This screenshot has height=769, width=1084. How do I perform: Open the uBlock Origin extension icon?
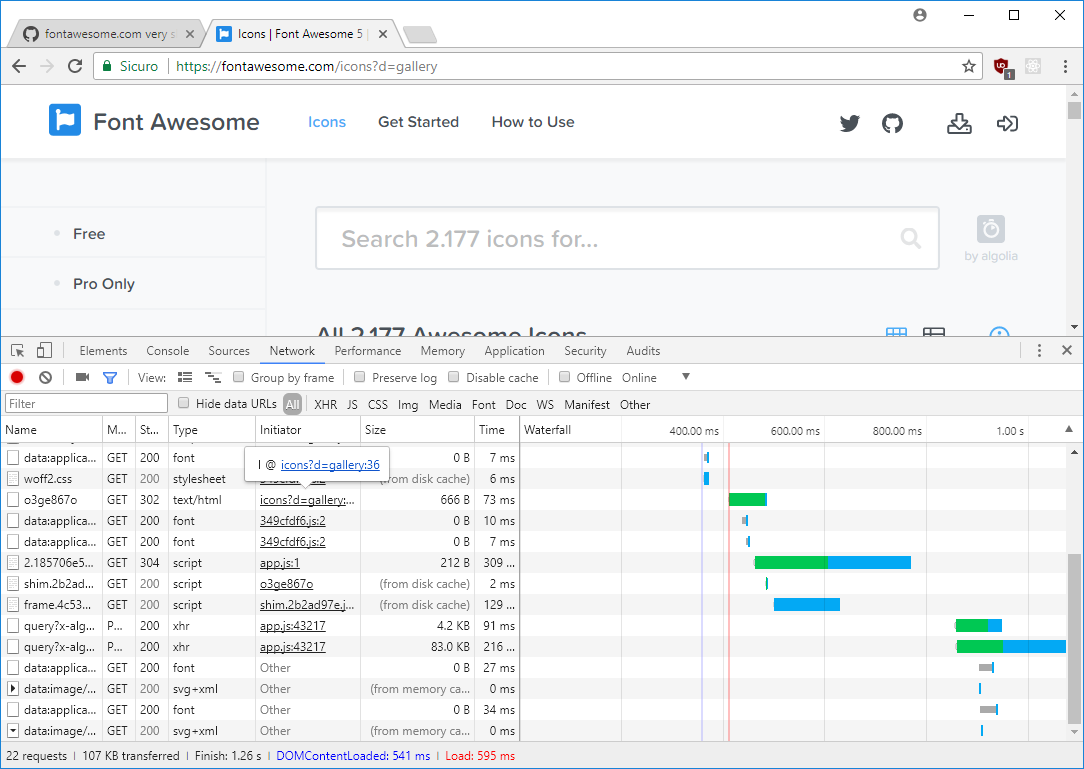[1002, 67]
